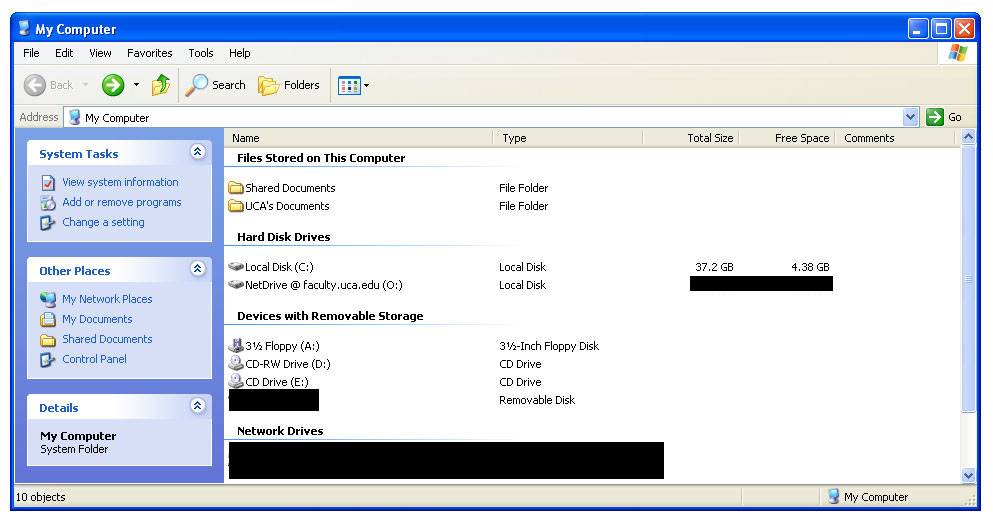Open the Forward history dropdown arrow
This screenshot has width=993, height=528.
pyautogui.click(x=136, y=85)
